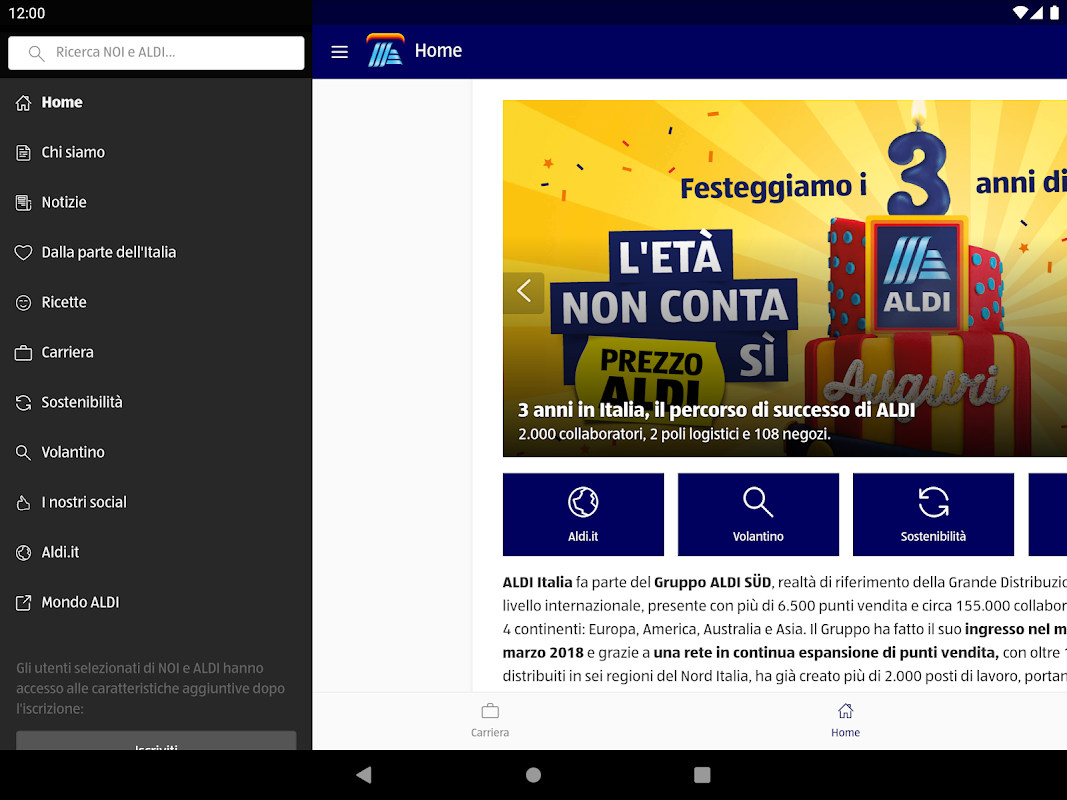Click the refresh arrows icon beside sidebar Sostenibilità

click(23, 403)
